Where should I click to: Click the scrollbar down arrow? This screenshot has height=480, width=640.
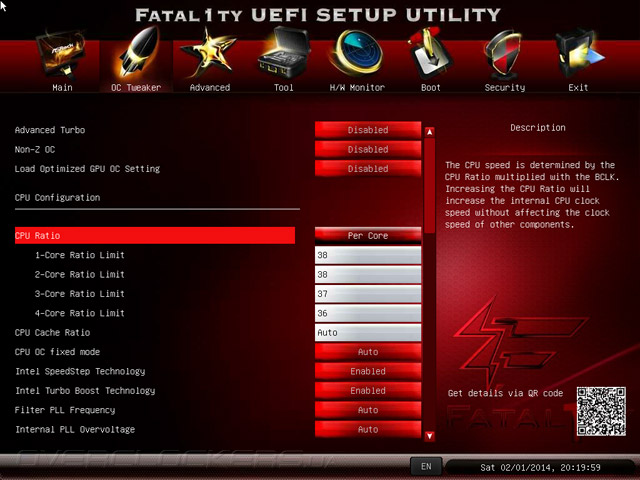(x=429, y=436)
